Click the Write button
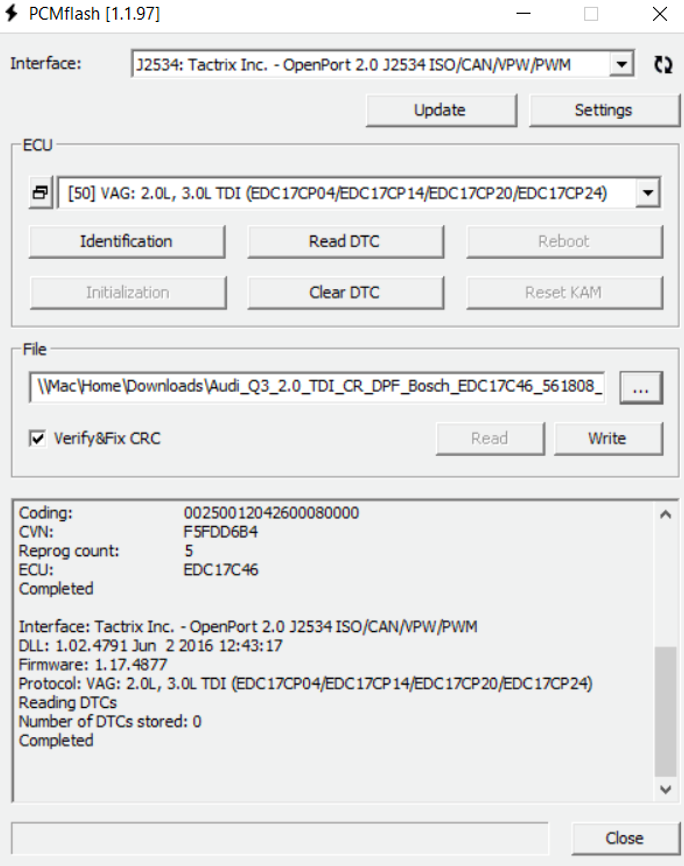 tap(608, 439)
